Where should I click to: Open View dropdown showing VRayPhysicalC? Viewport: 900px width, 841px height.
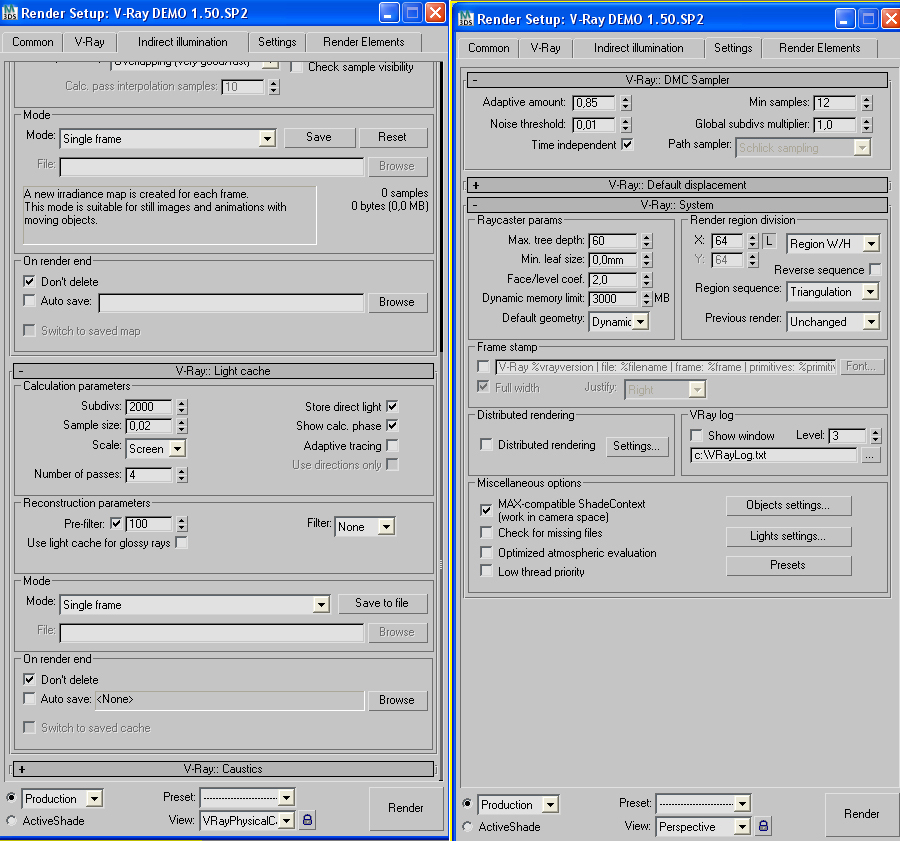point(287,820)
